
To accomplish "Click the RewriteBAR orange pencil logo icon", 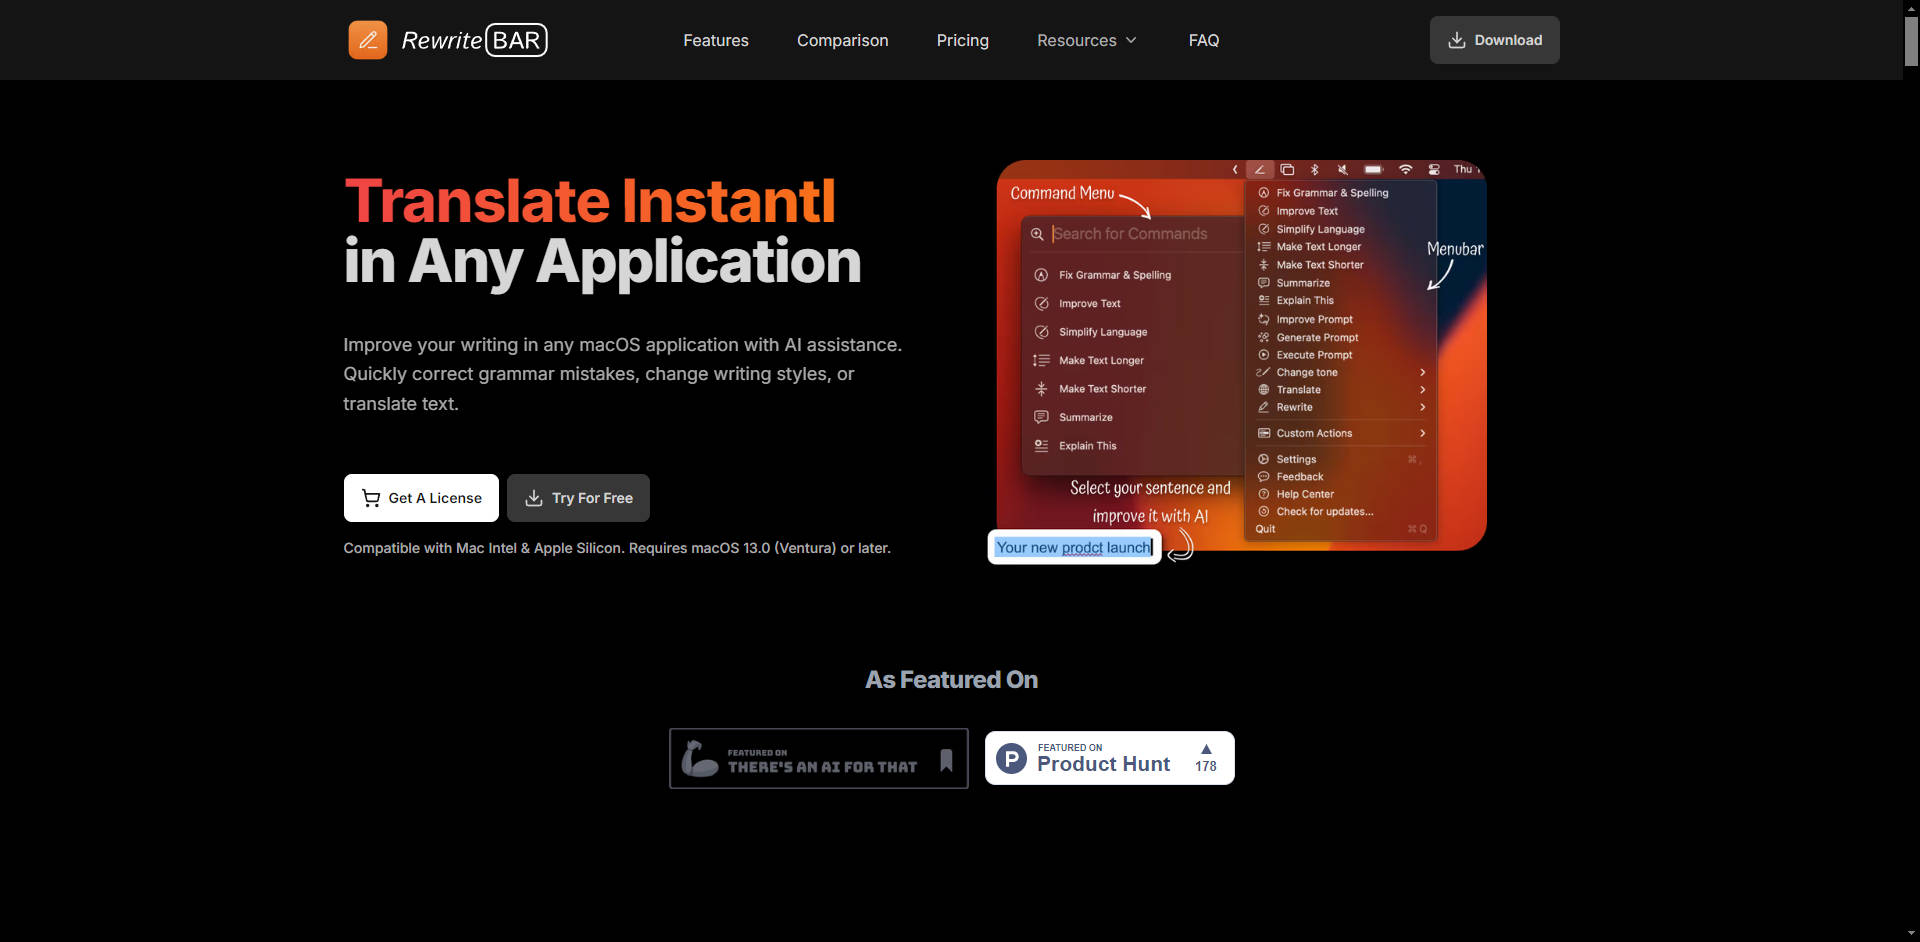I will [367, 40].
